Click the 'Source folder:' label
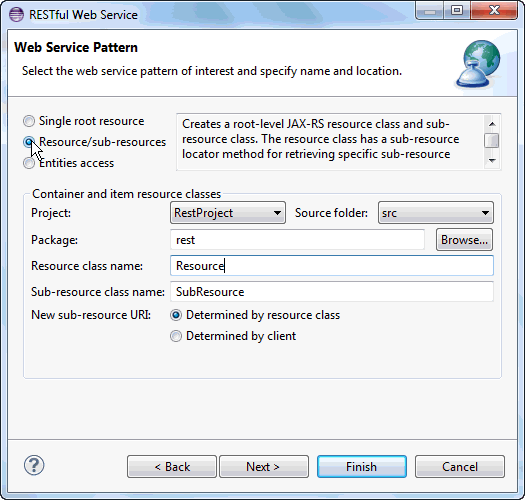 pyautogui.click(x=331, y=213)
